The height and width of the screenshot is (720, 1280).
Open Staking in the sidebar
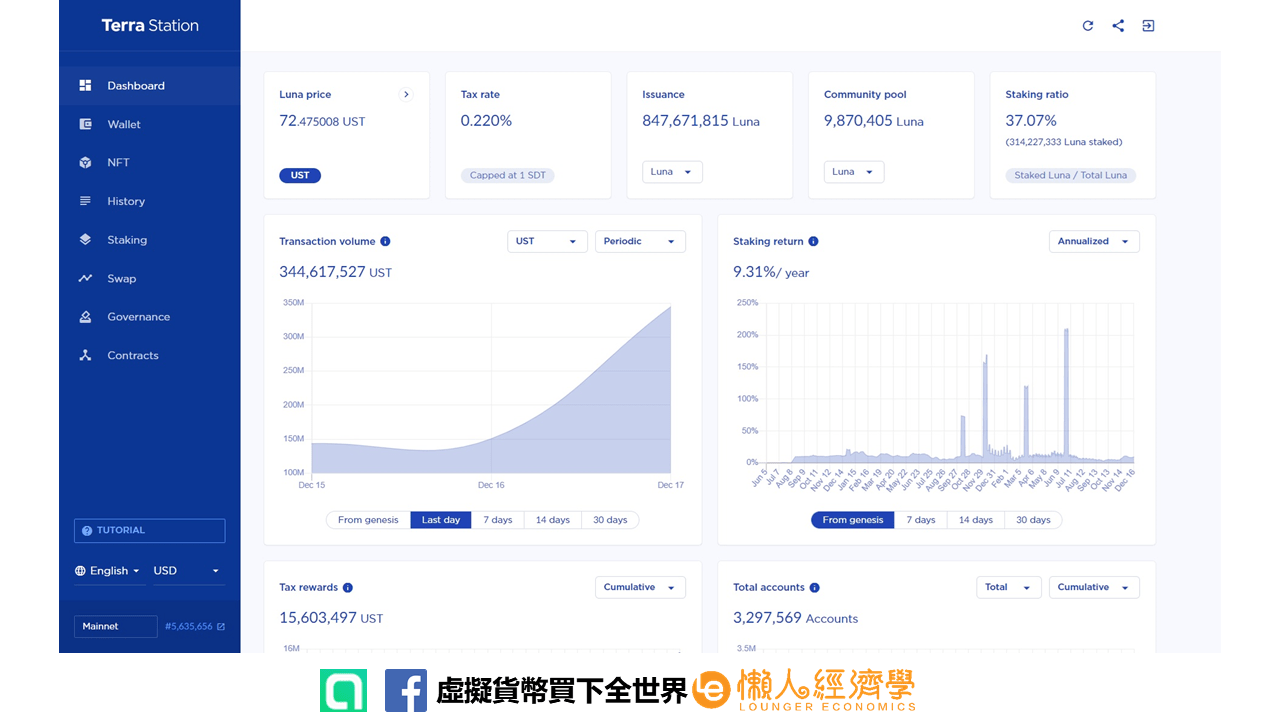150,240
